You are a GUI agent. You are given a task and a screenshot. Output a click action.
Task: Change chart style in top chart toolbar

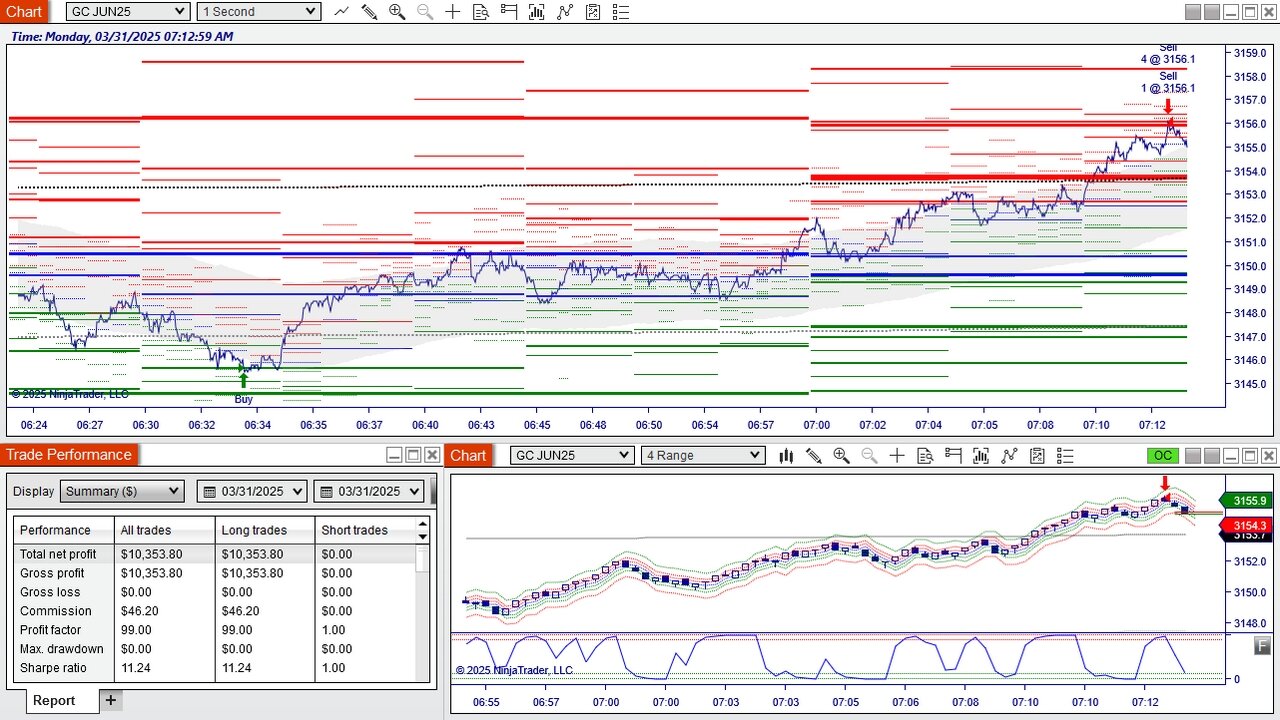pyautogui.click(x=342, y=12)
